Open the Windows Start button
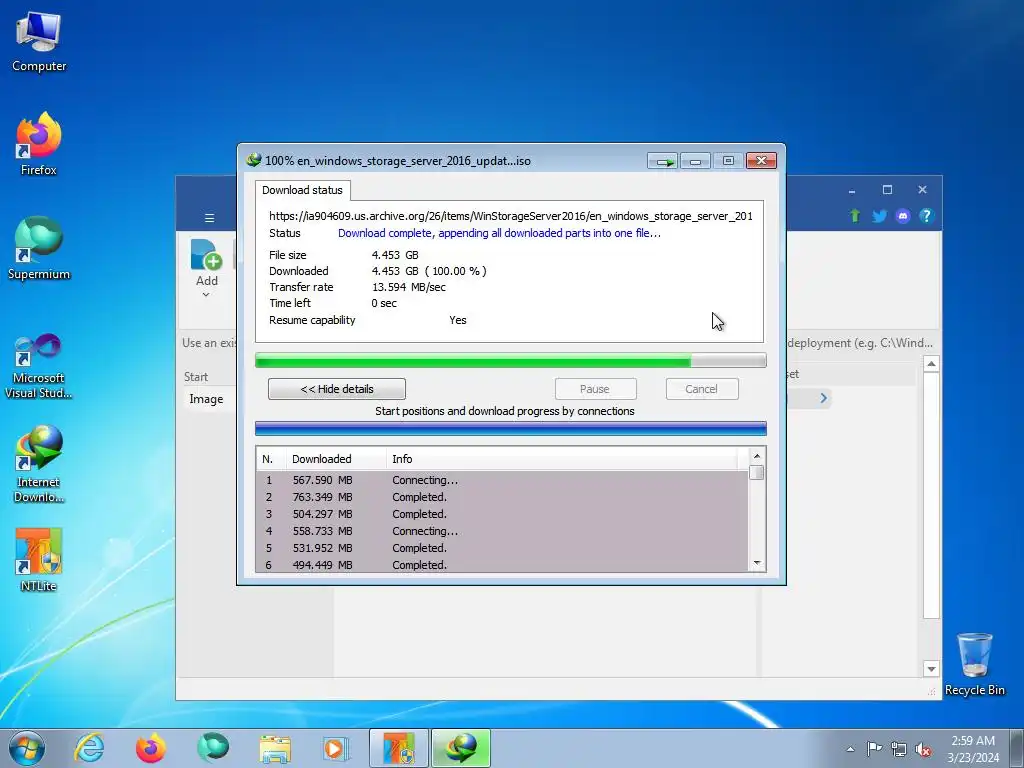Image resolution: width=1024 pixels, height=768 pixels. tap(26, 748)
